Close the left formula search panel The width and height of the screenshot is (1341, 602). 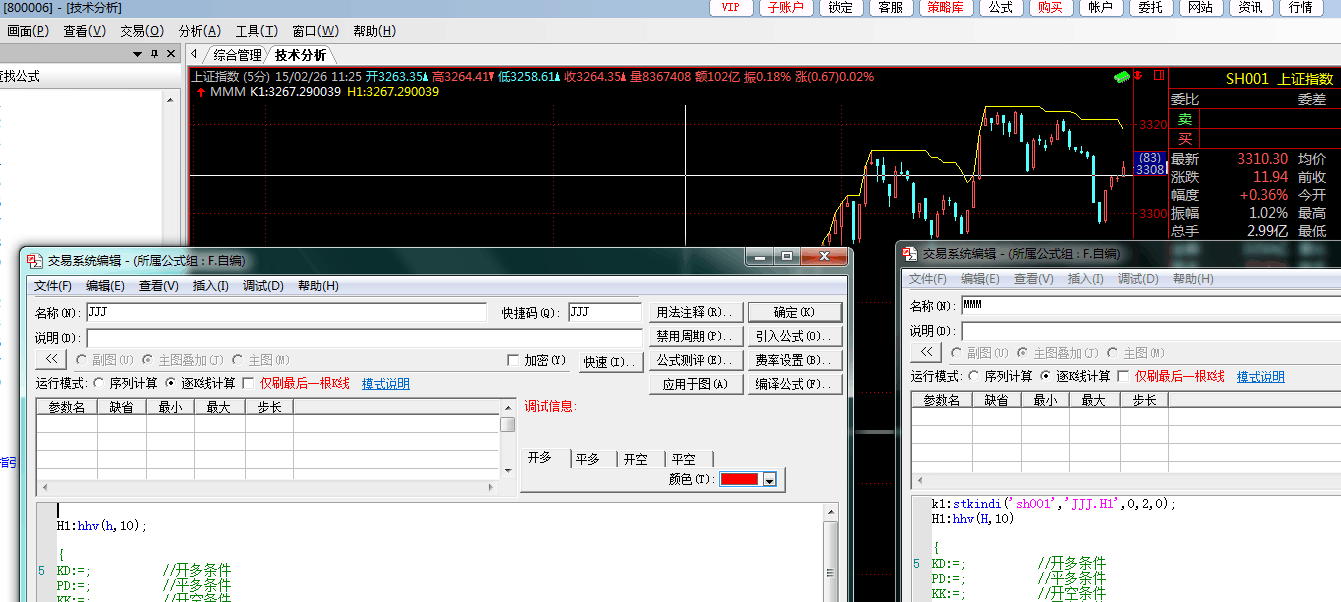pos(171,54)
